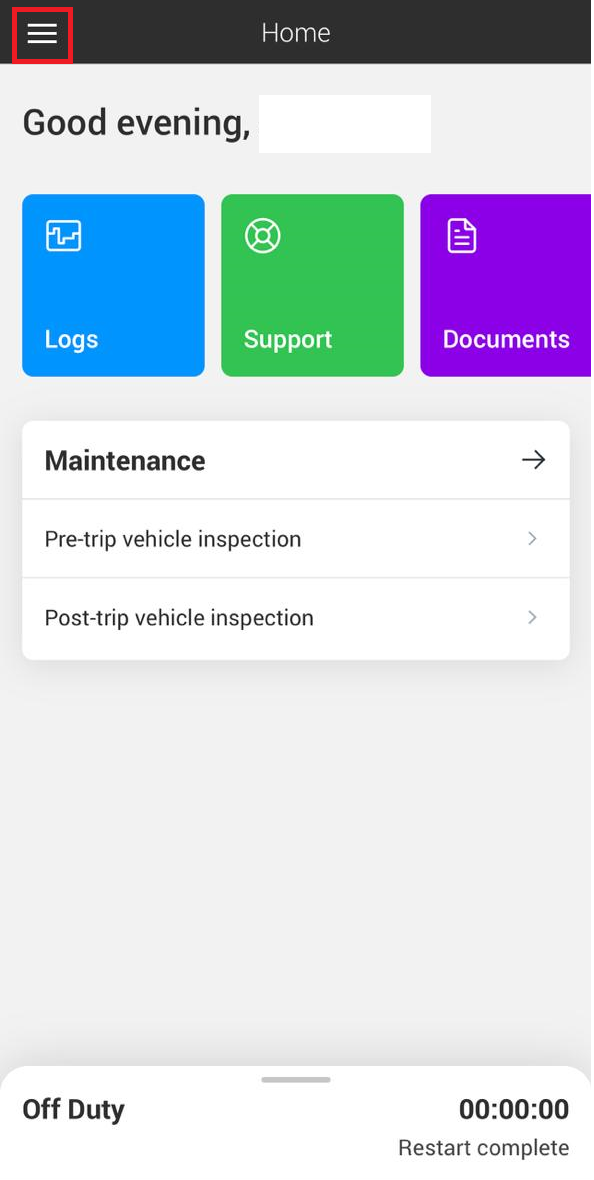
Task: Expand Pre-trip vehicle inspection chevron
Action: (x=532, y=539)
